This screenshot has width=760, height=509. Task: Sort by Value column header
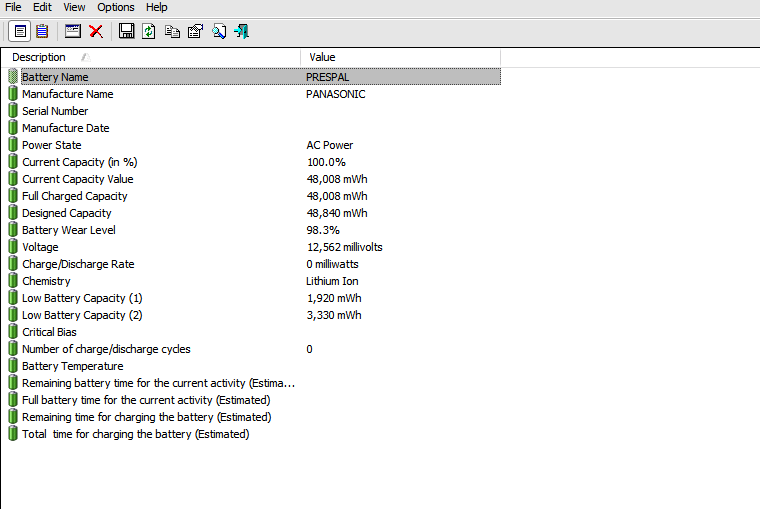click(x=400, y=57)
